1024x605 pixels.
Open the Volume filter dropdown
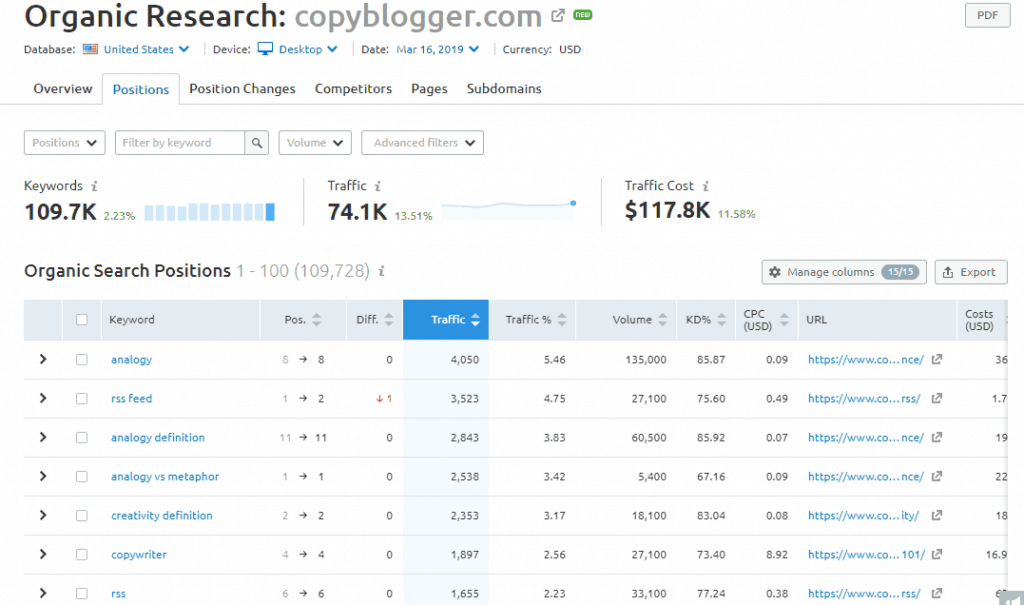click(315, 142)
